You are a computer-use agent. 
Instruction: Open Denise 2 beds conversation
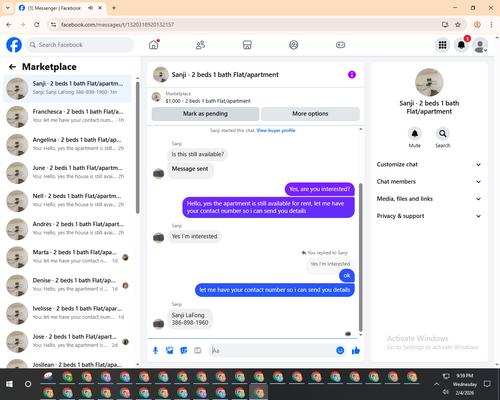coord(67,285)
